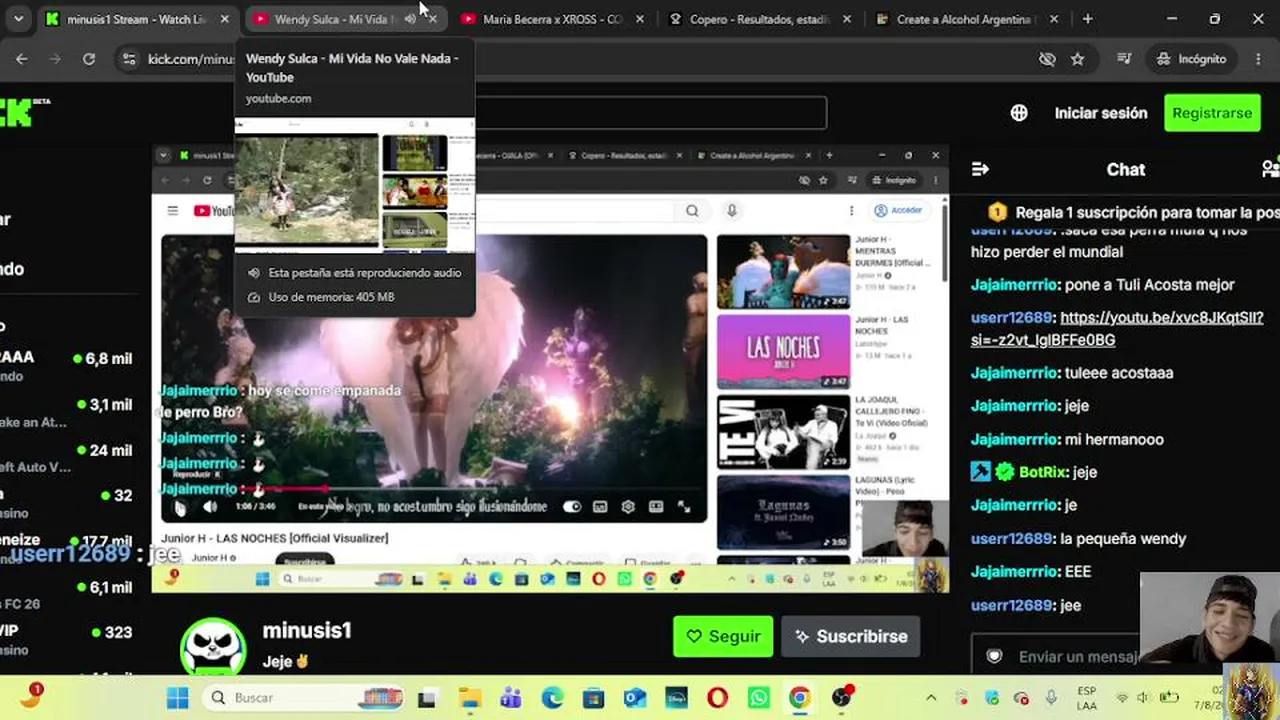1280x720 pixels.
Task: Click Suscribirse to subscribe to minusis1
Action: (x=851, y=636)
